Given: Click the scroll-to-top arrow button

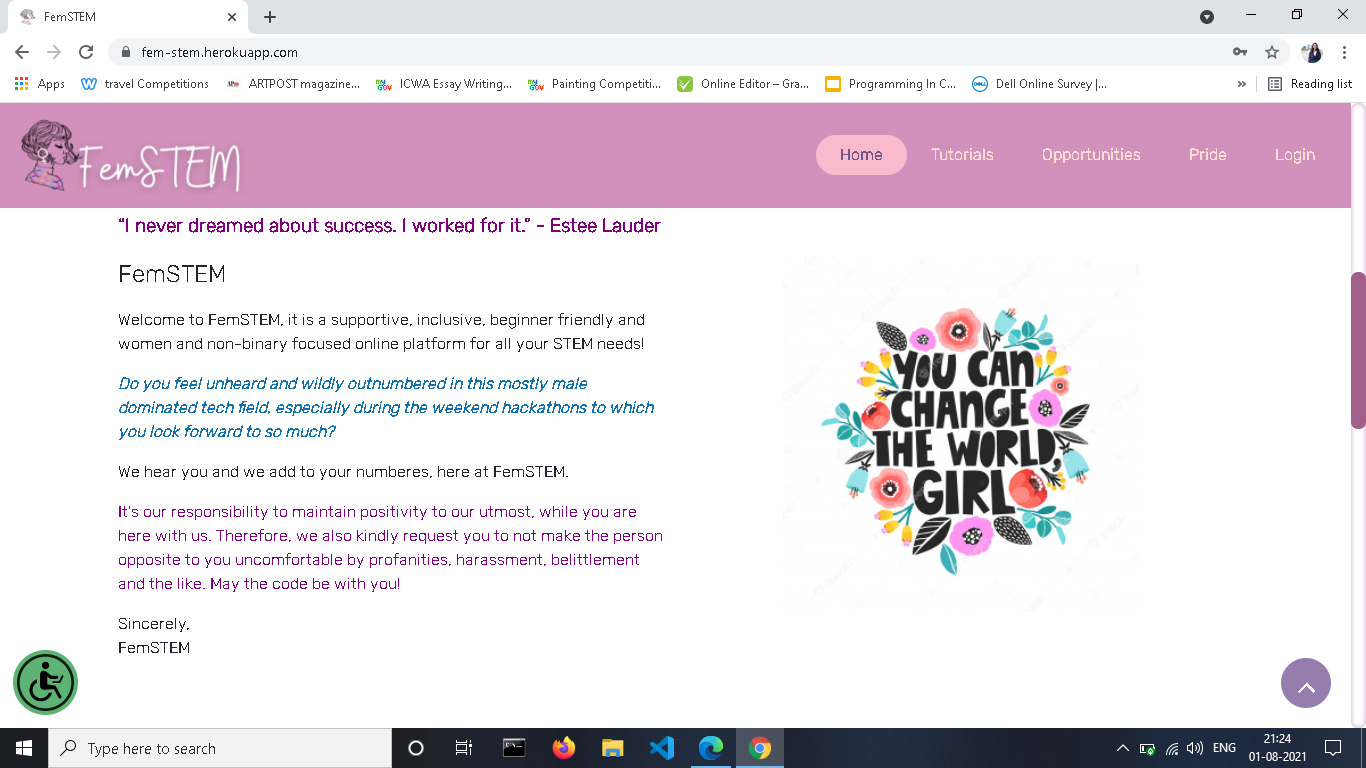Looking at the screenshot, I should point(1305,683).
